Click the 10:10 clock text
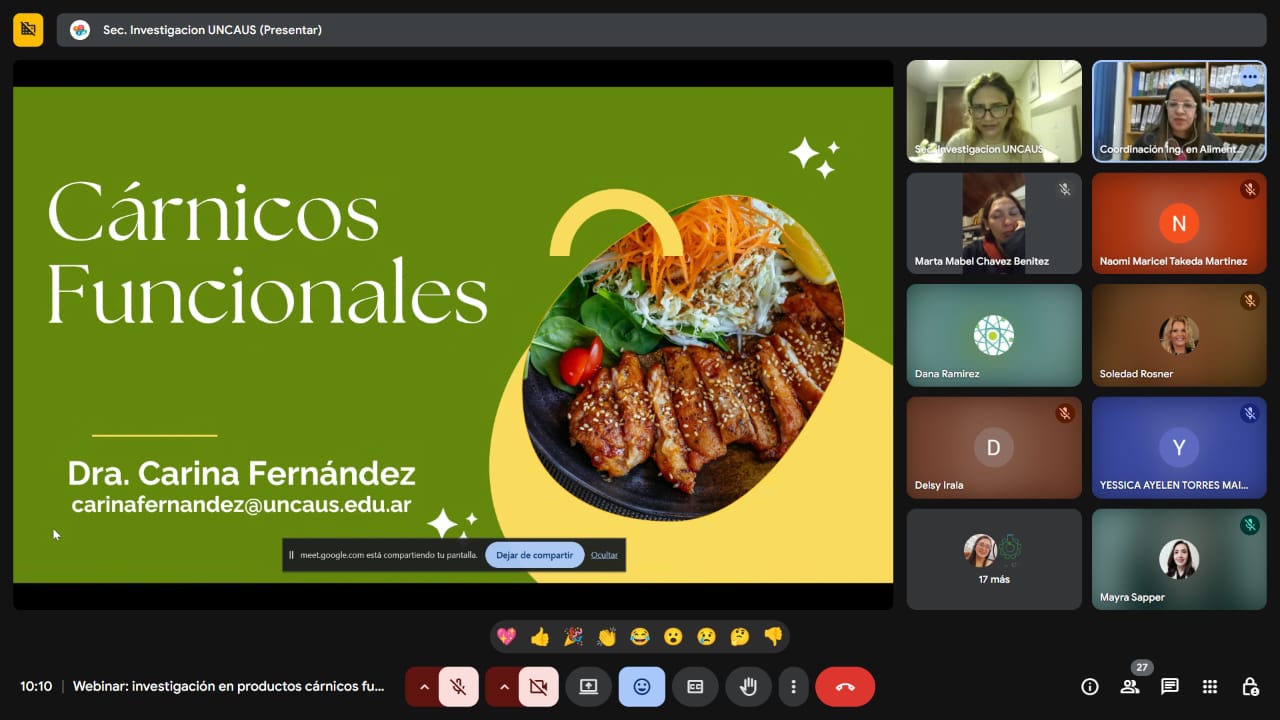 36,687
